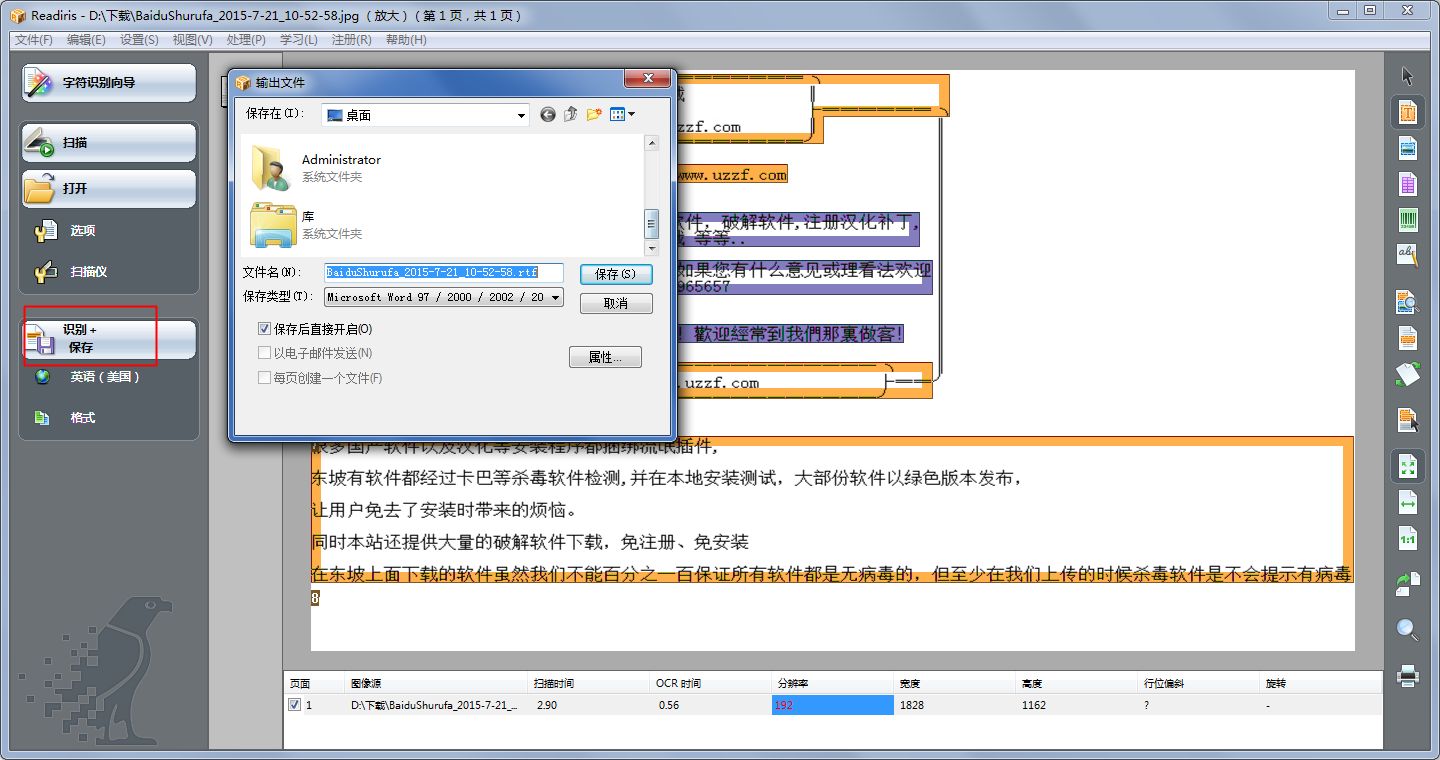The height and width of the screenshot is (760, 1440).
Task: Click the 识别+保存 button
Action: [x=109, y=339]
